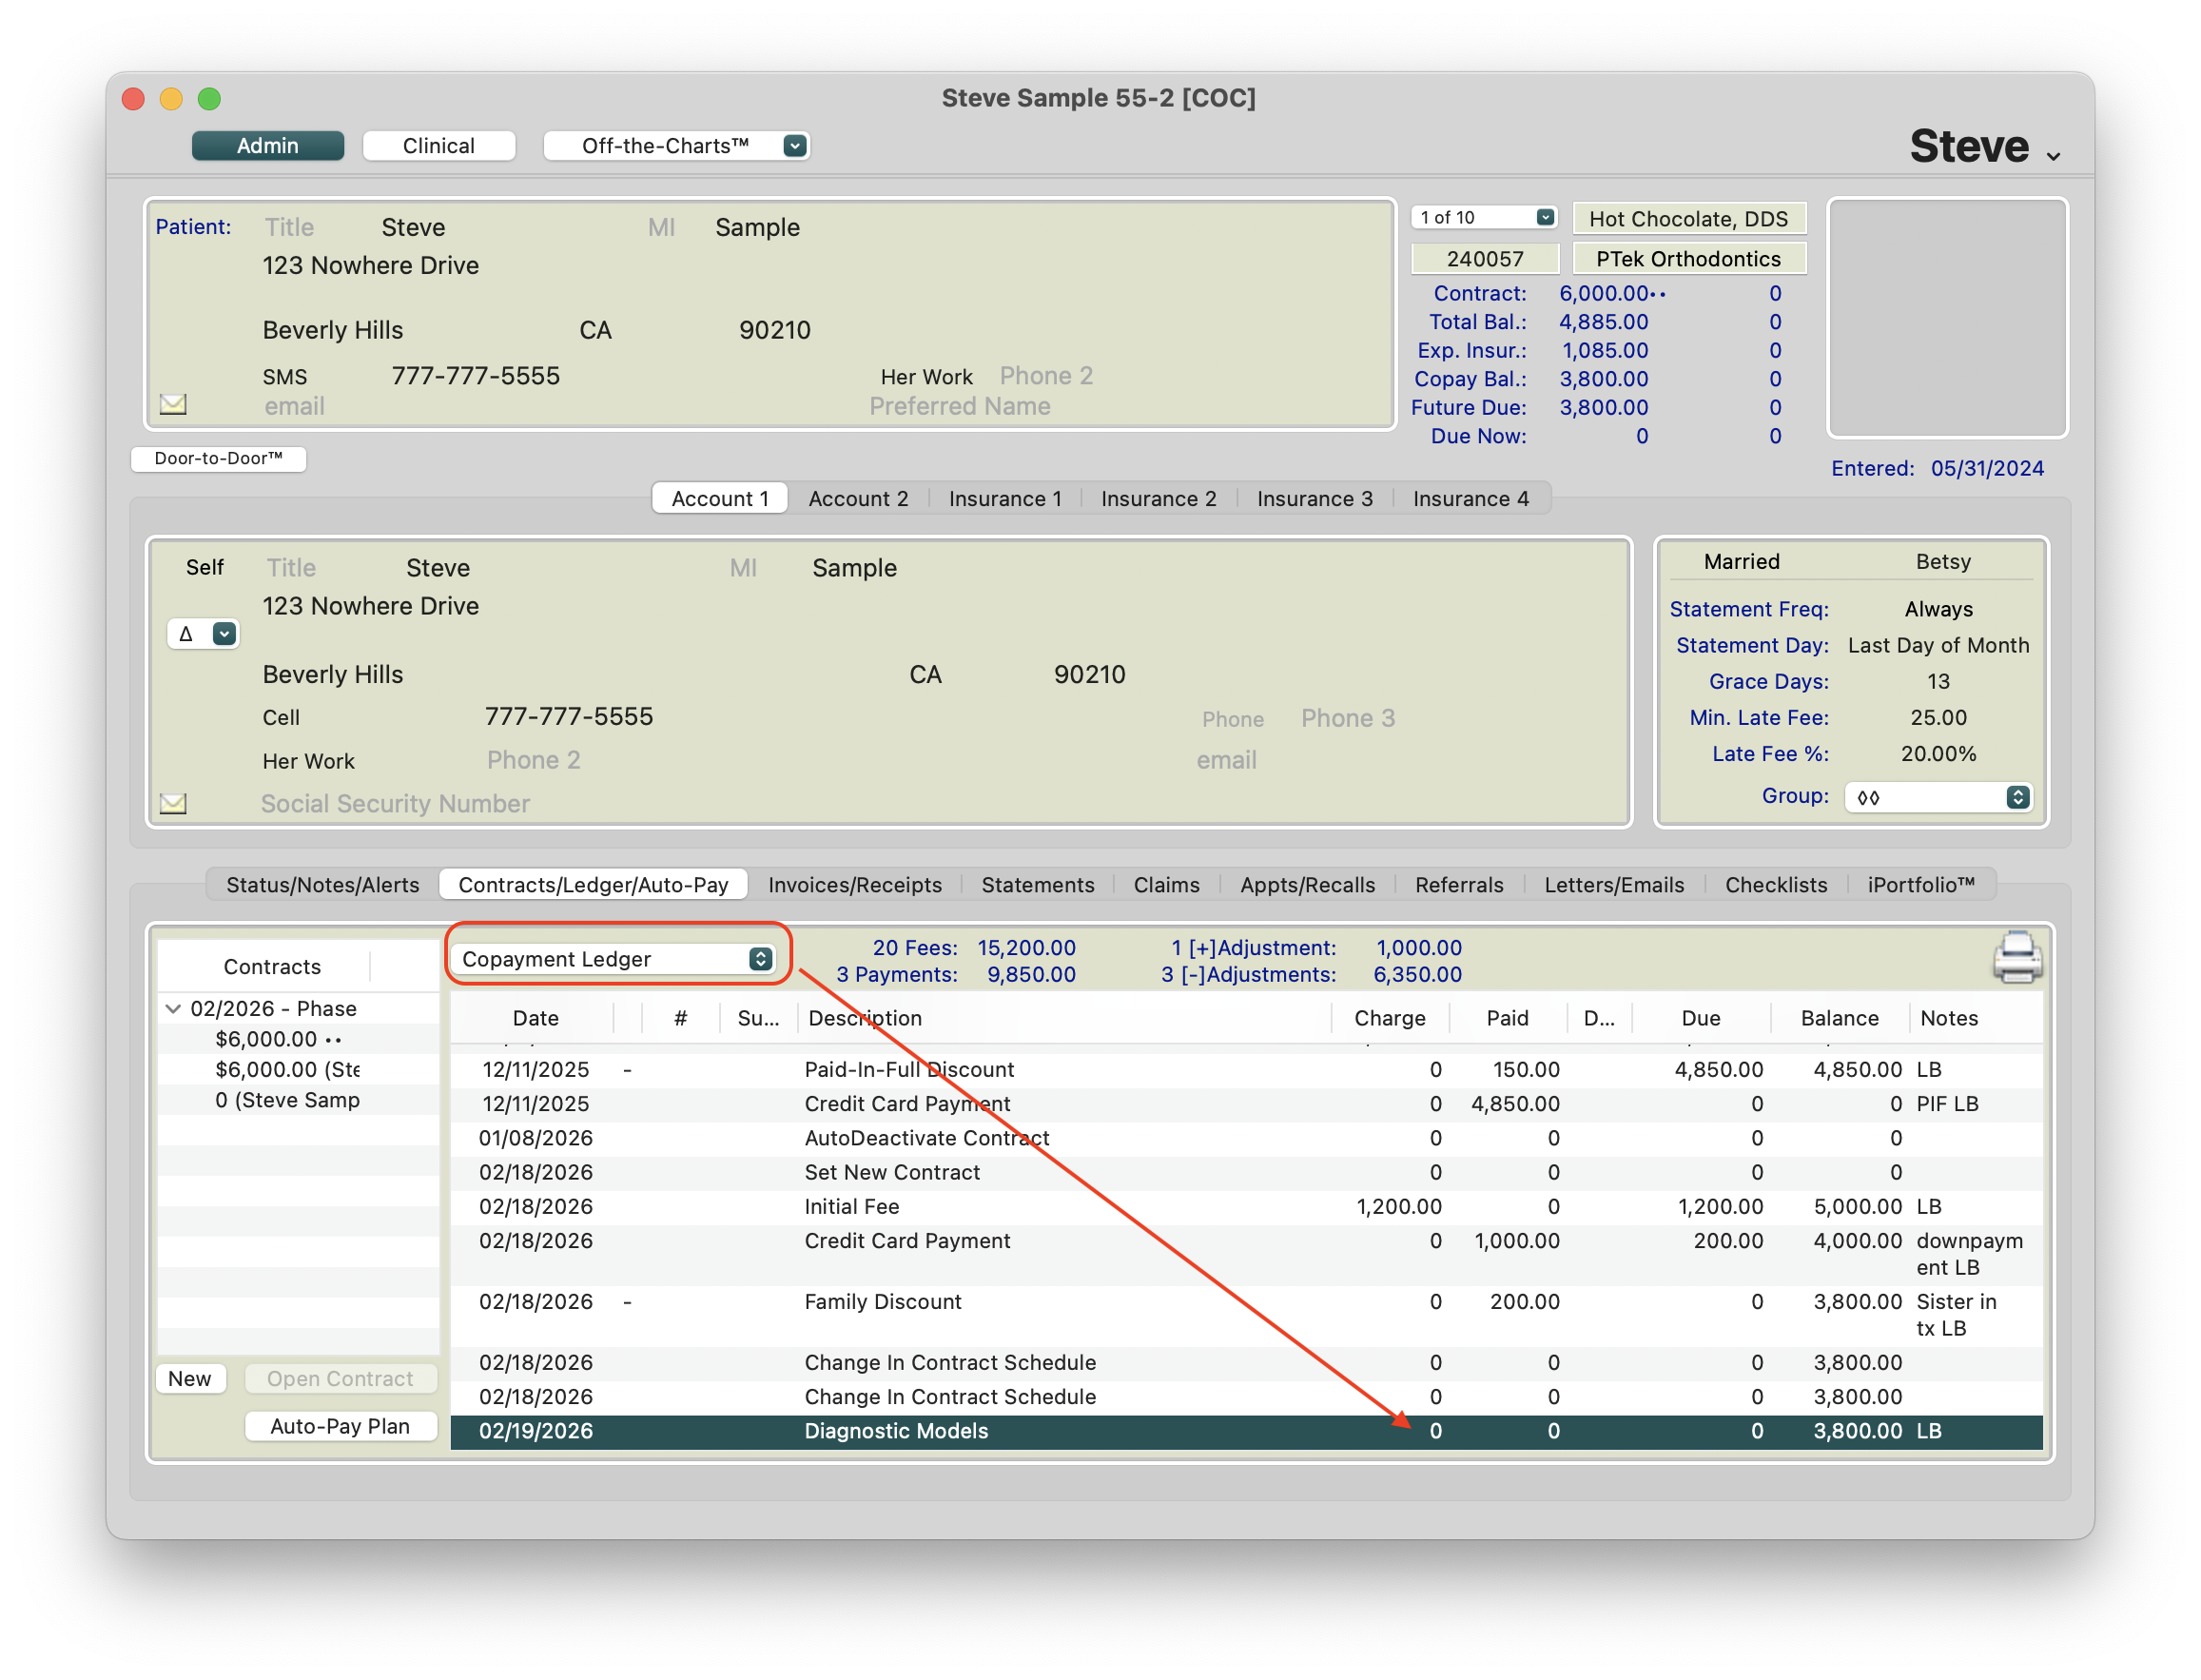This screenshot has height=1680, width=2201.
Task: Click the patient envelope email icon
Action: 173,404
